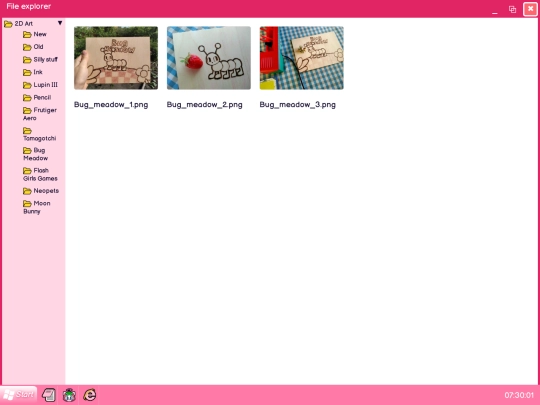Open the Start menu
This screenshot has height=405, width=540.
pyautogui.click(x=19, y=395)
